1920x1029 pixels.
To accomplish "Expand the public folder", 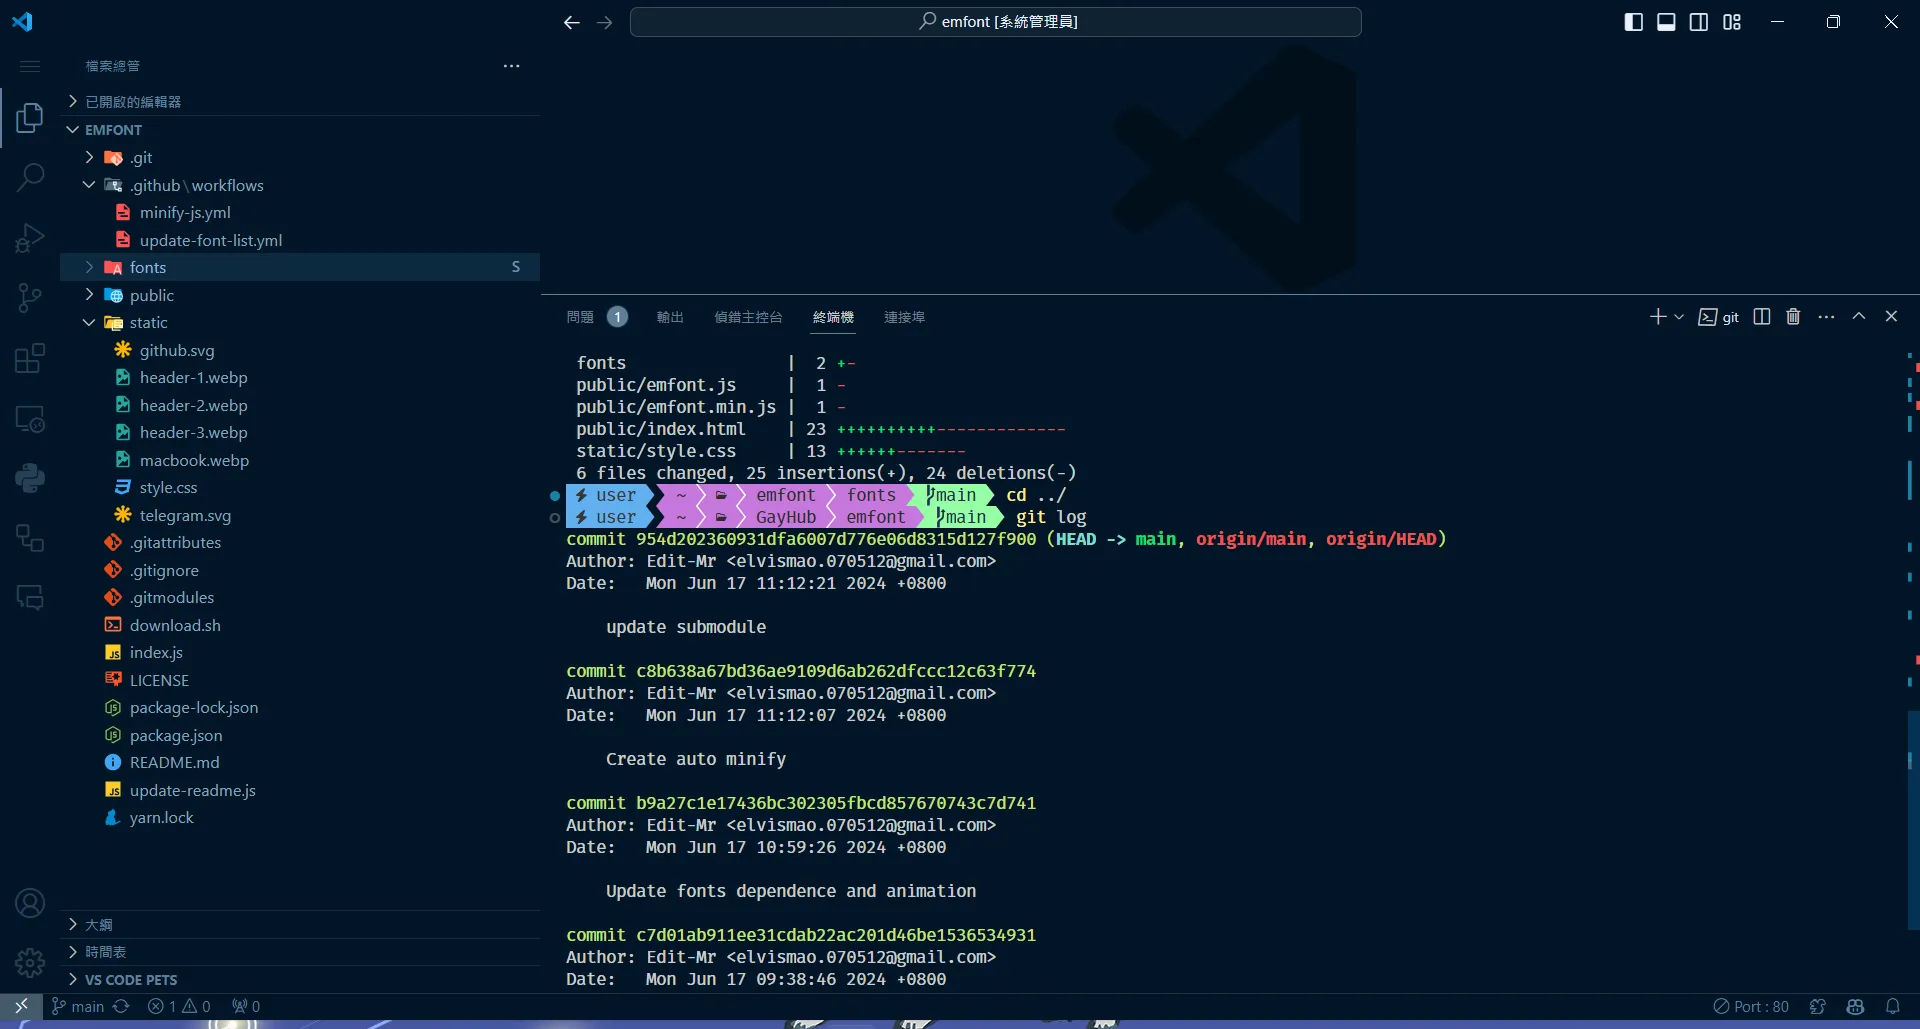I will pyautogui.click(x=300, y=295).
